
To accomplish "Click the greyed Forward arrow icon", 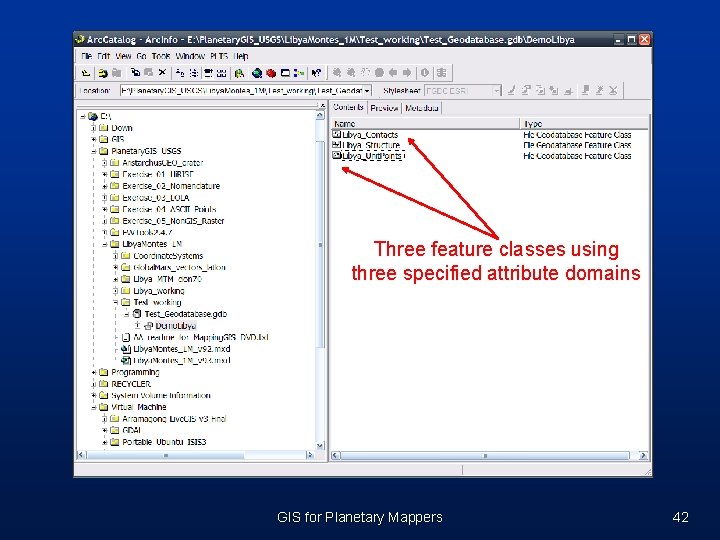I will coord(407,73).
